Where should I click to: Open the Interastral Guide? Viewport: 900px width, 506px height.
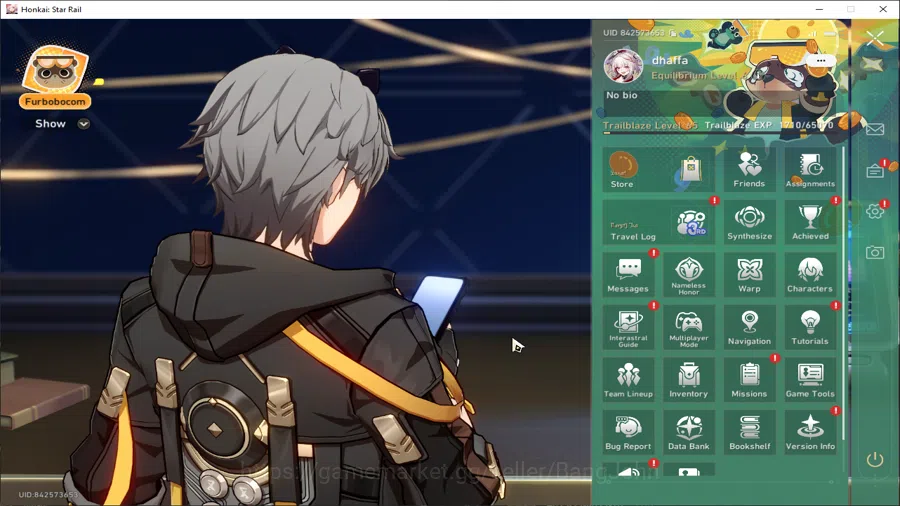click(x=628, y=328)
